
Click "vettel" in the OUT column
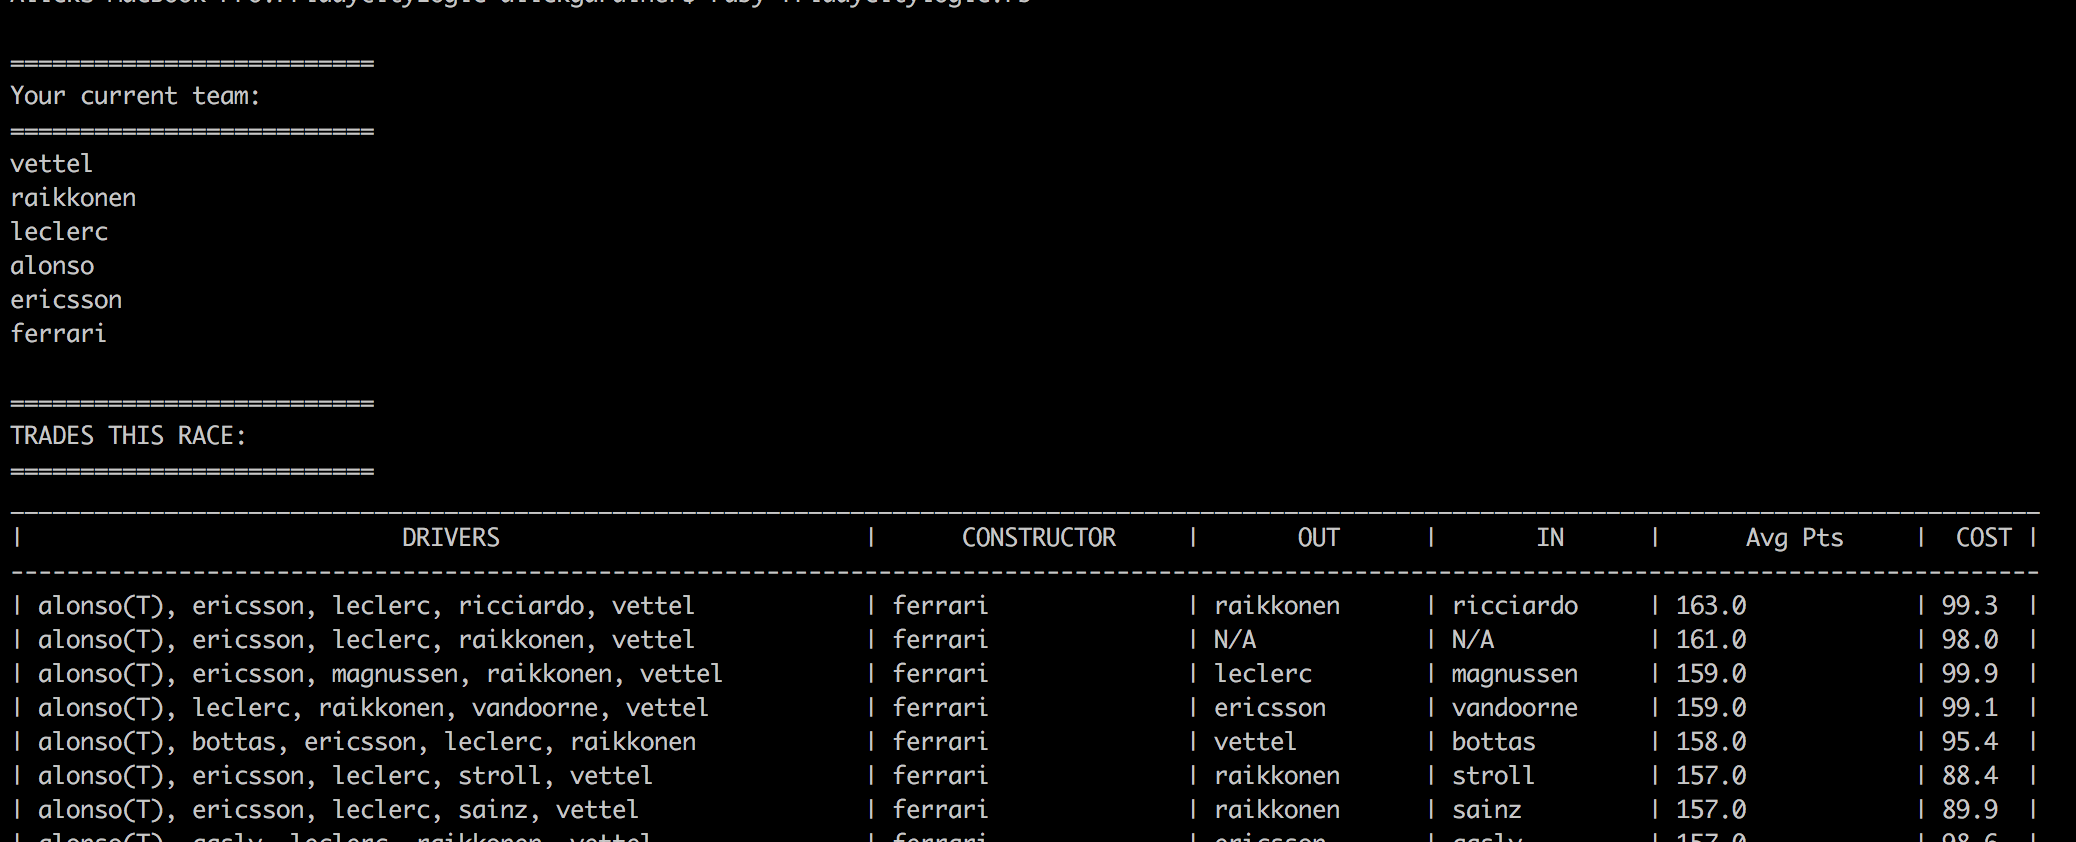pos(1255,742)
